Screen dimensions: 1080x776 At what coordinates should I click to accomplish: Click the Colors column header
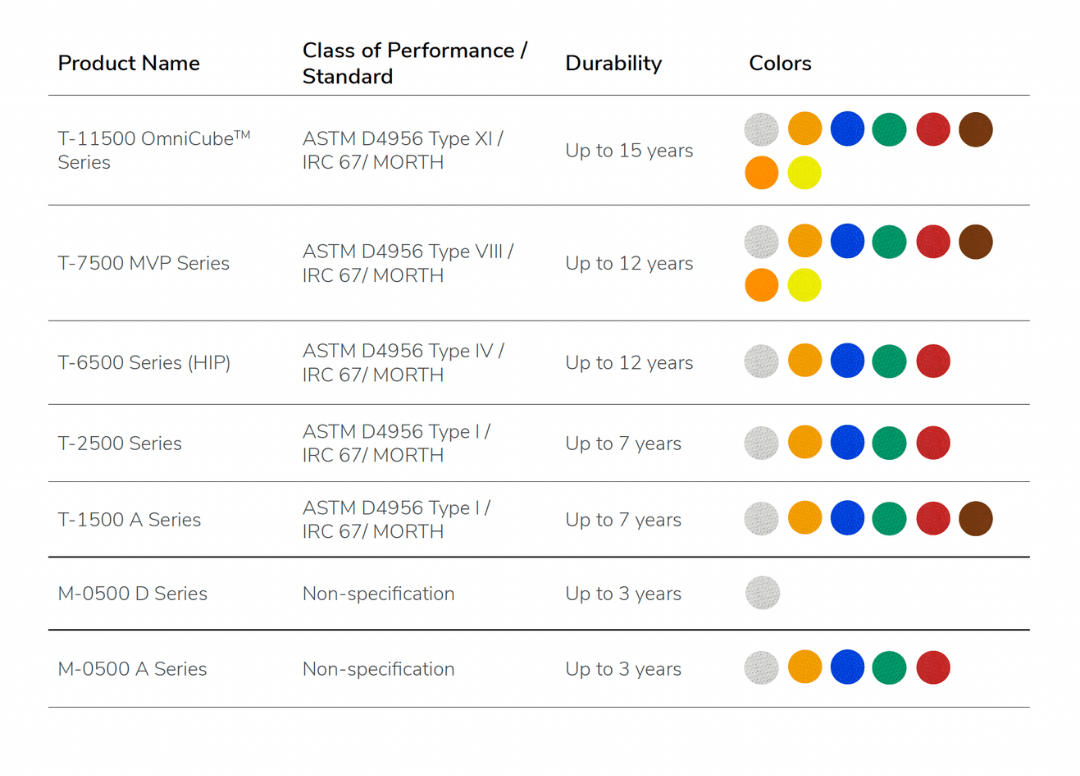point(780,63)
